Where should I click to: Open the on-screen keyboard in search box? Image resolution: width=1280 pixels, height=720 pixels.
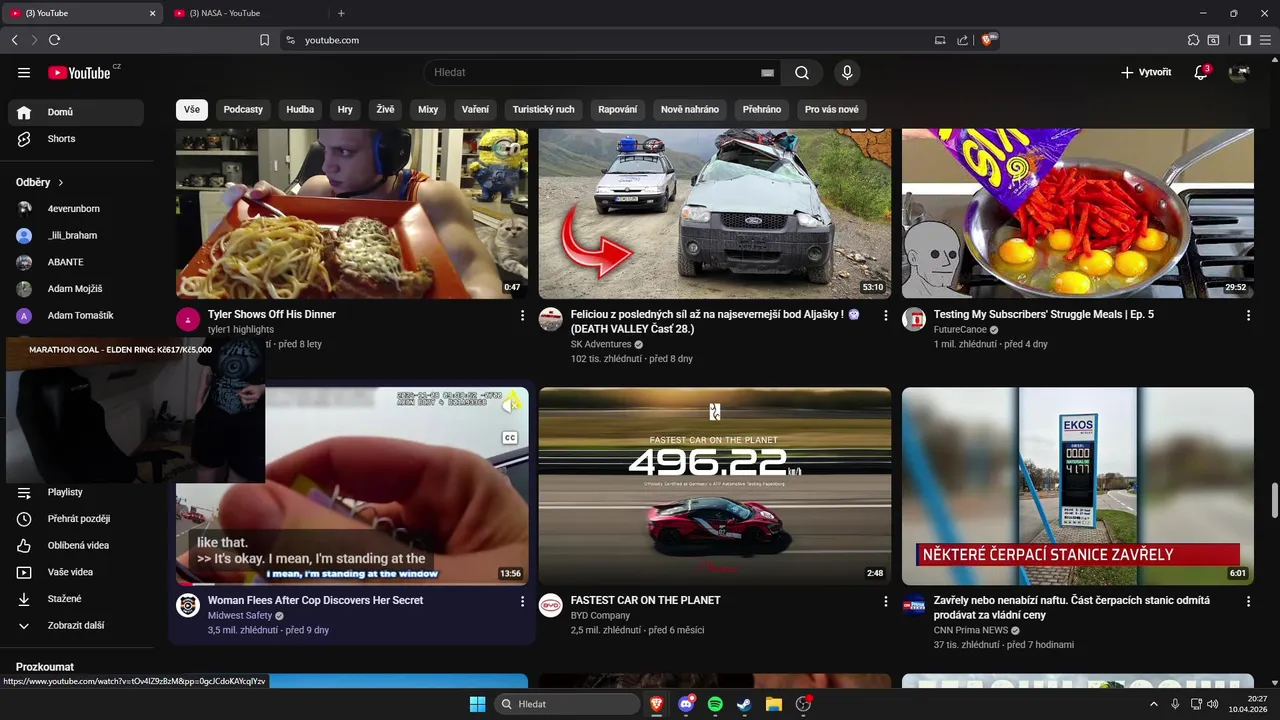pos(767,73)
